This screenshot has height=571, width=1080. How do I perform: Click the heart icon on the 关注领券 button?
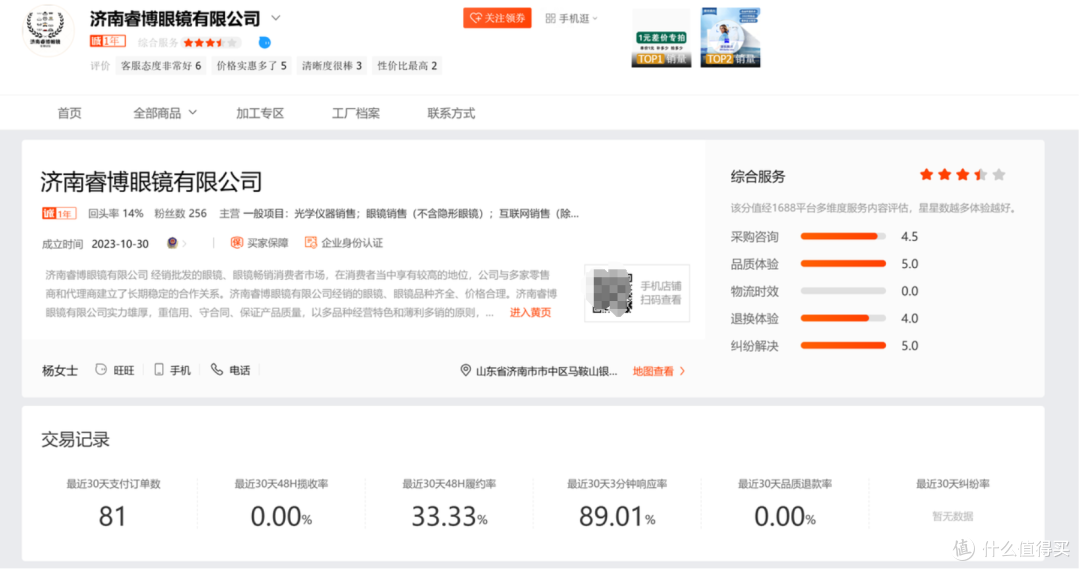tap(475, 19)
